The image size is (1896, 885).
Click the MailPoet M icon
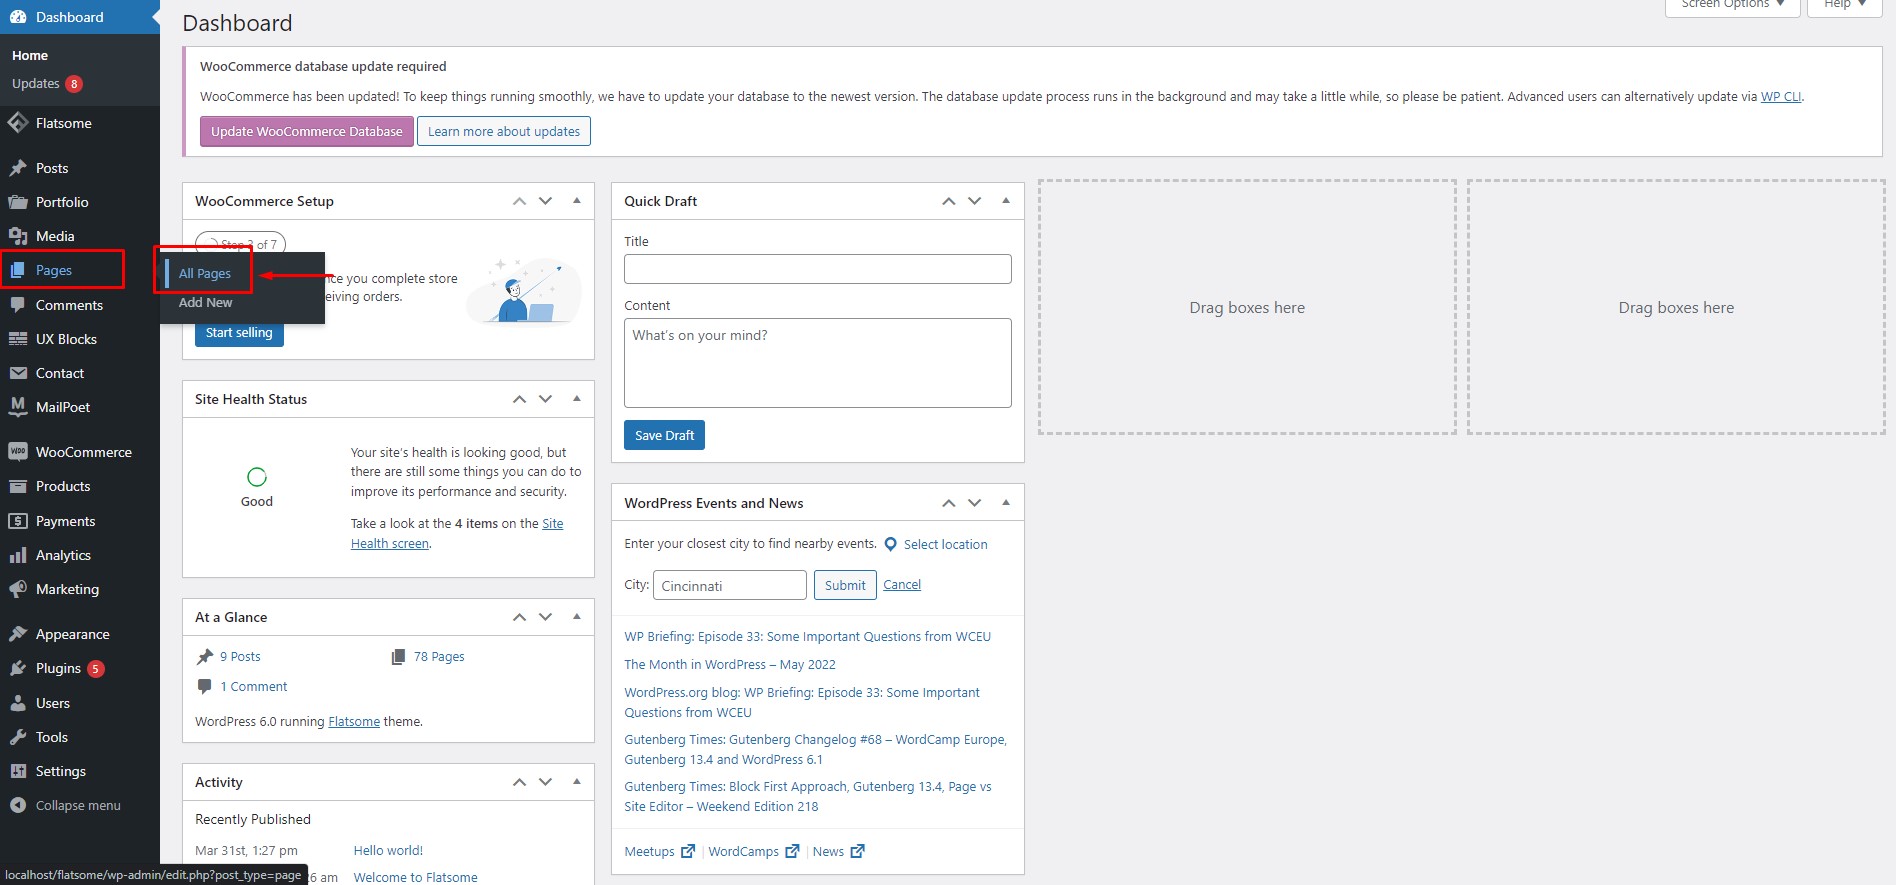(18, 407)
